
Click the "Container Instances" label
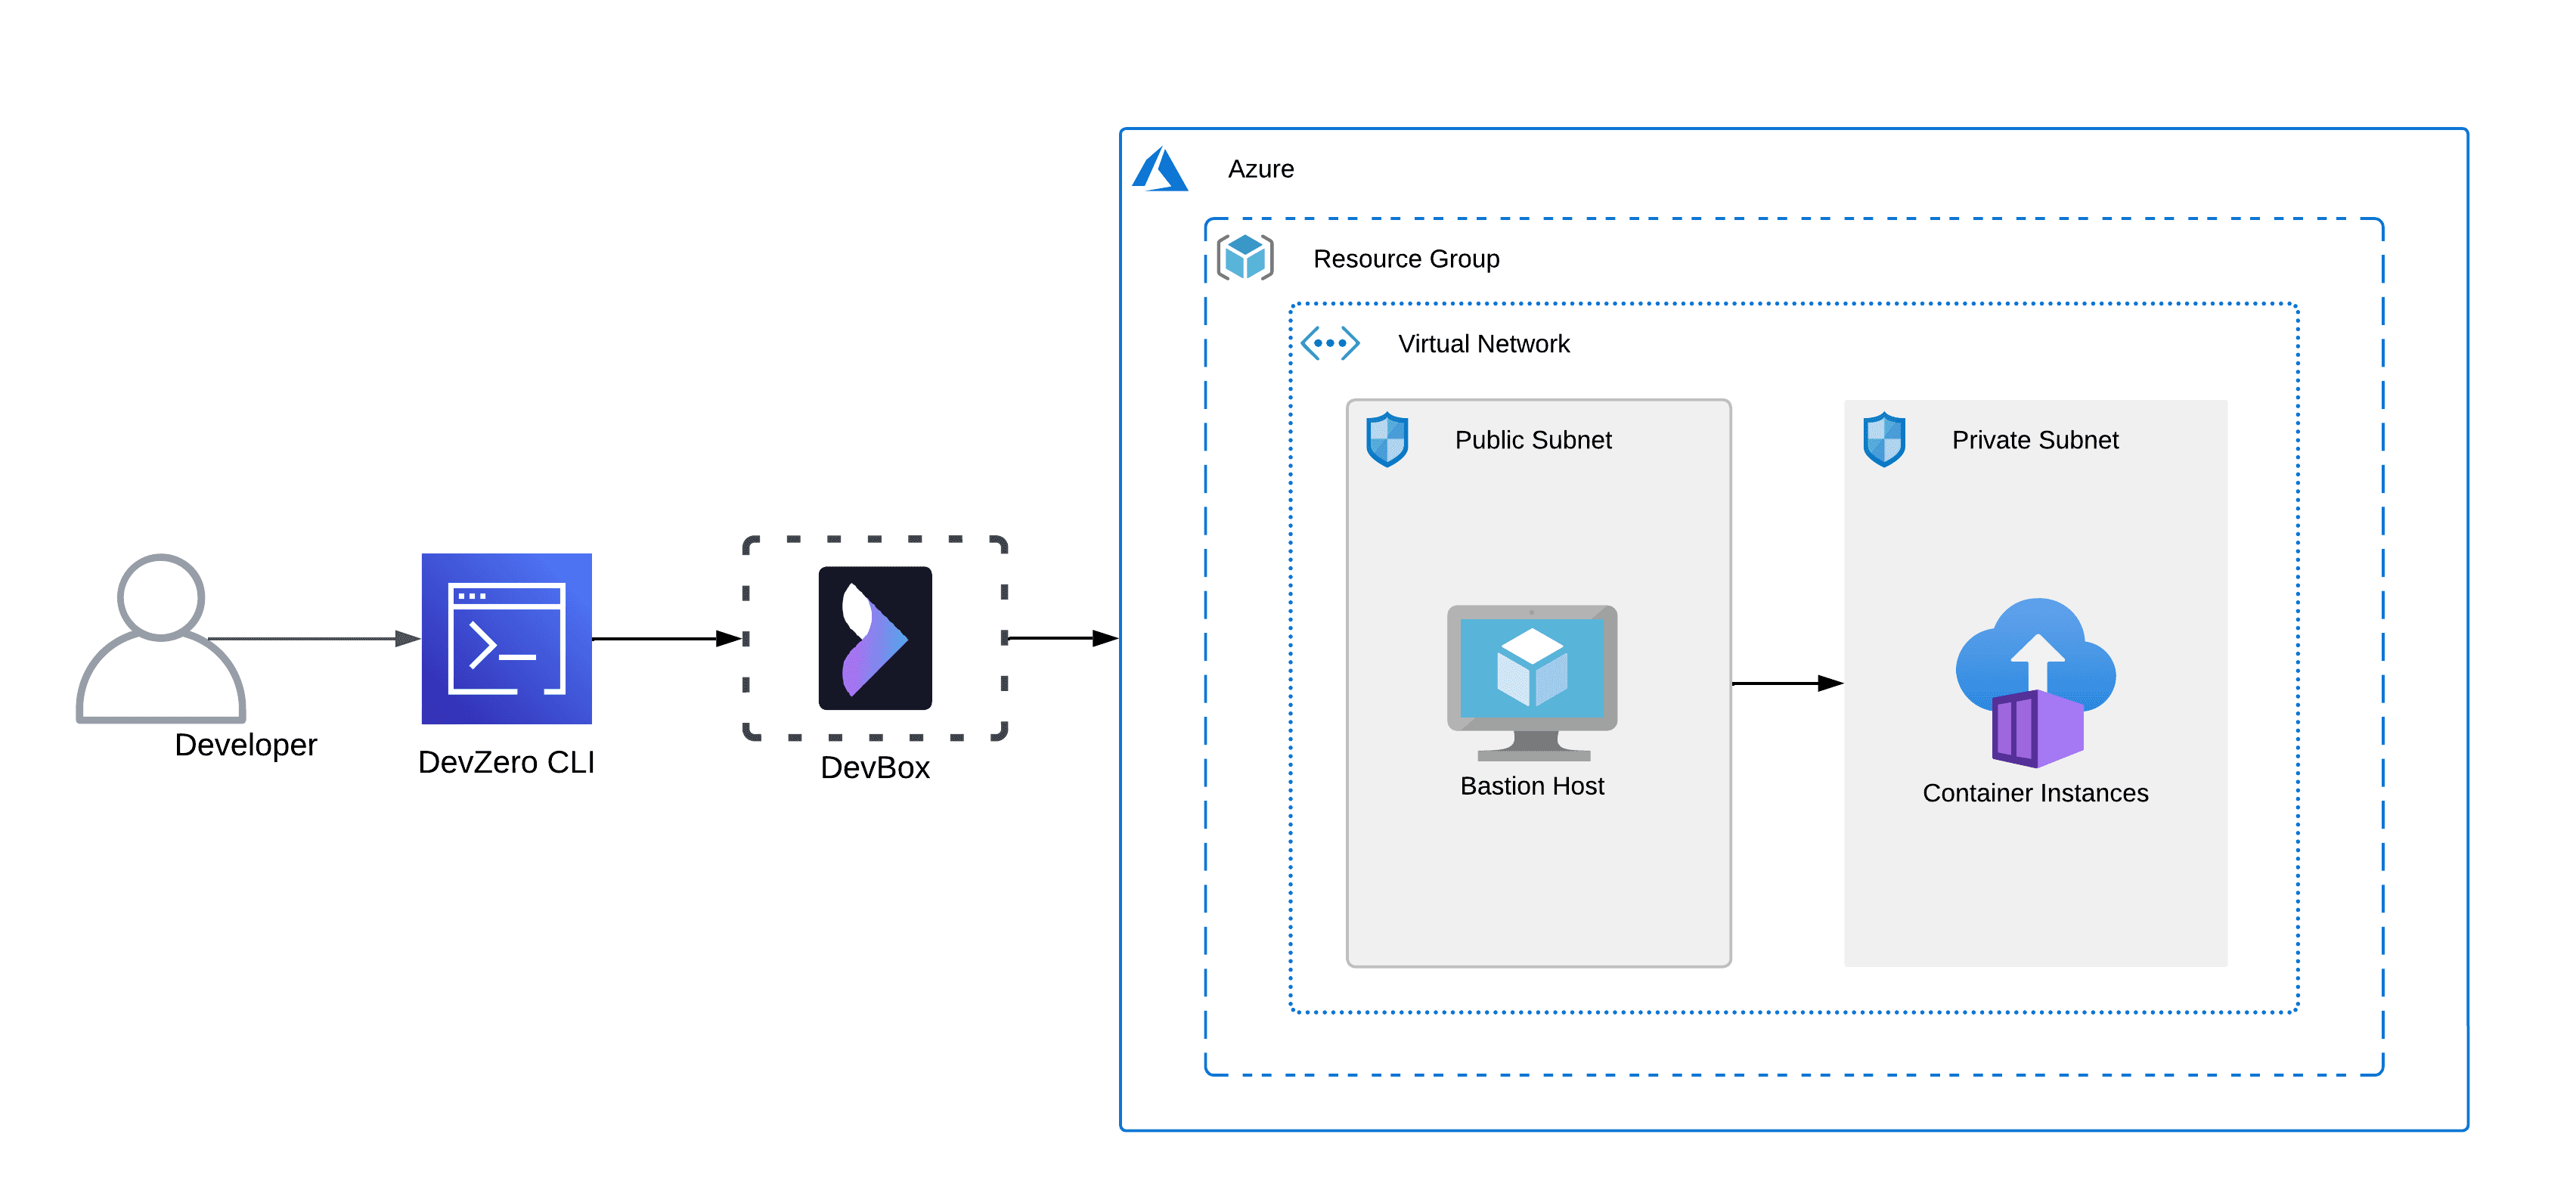[2035, 793]
